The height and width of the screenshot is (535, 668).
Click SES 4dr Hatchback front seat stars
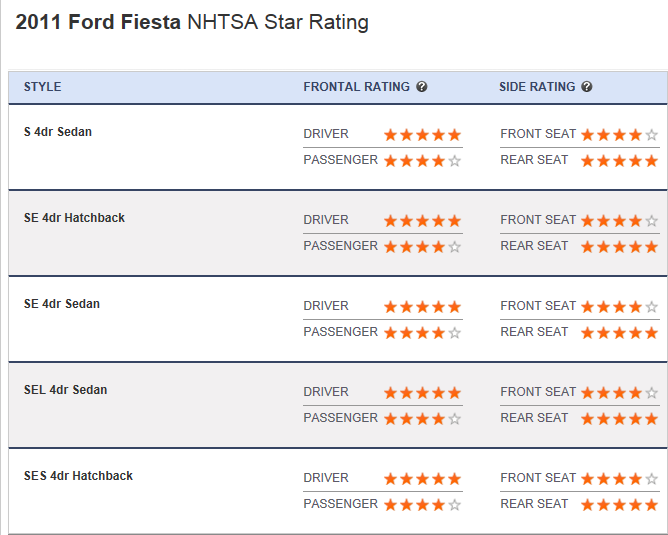(619, 478)
